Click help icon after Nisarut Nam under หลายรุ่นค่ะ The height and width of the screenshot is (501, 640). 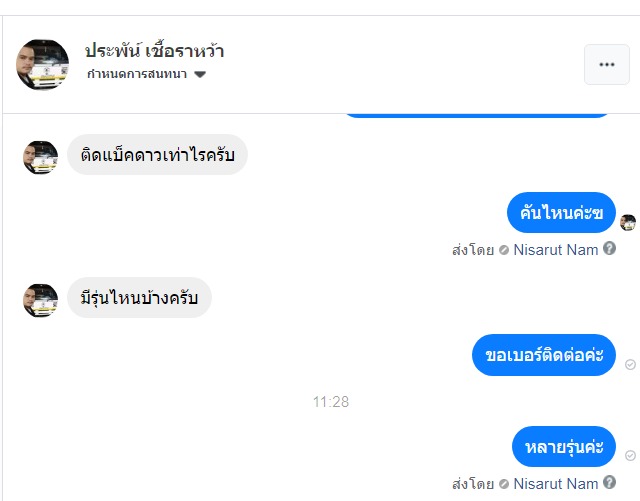point(609,484)
